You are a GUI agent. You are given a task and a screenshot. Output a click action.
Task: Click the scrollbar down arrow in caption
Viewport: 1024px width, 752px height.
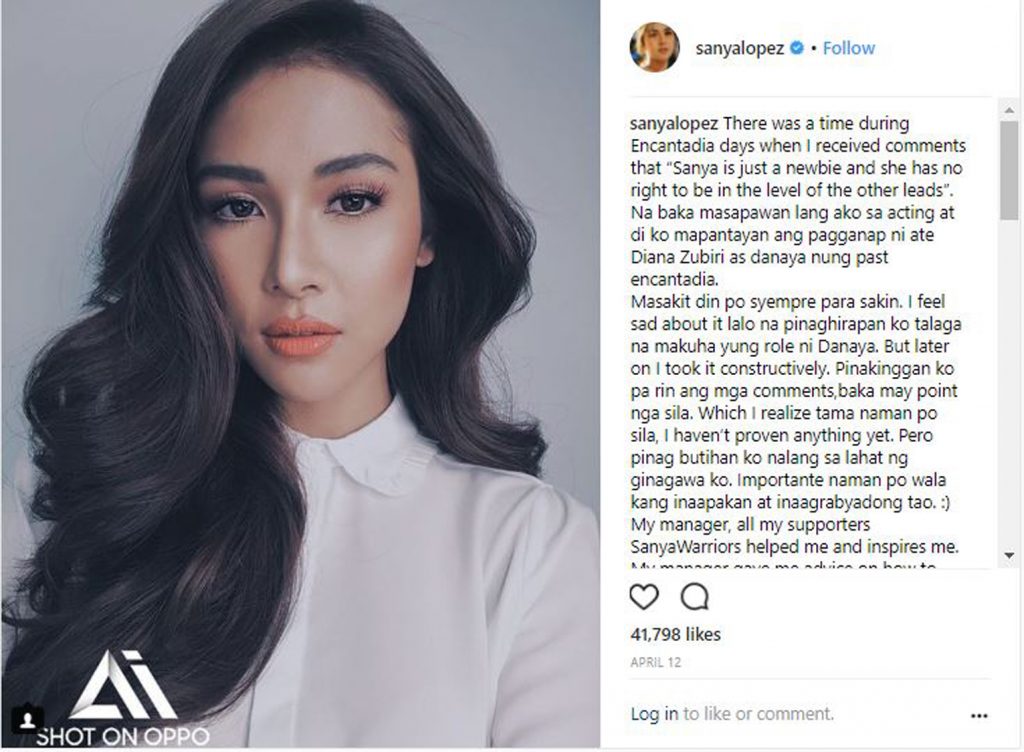[1009, 556]
